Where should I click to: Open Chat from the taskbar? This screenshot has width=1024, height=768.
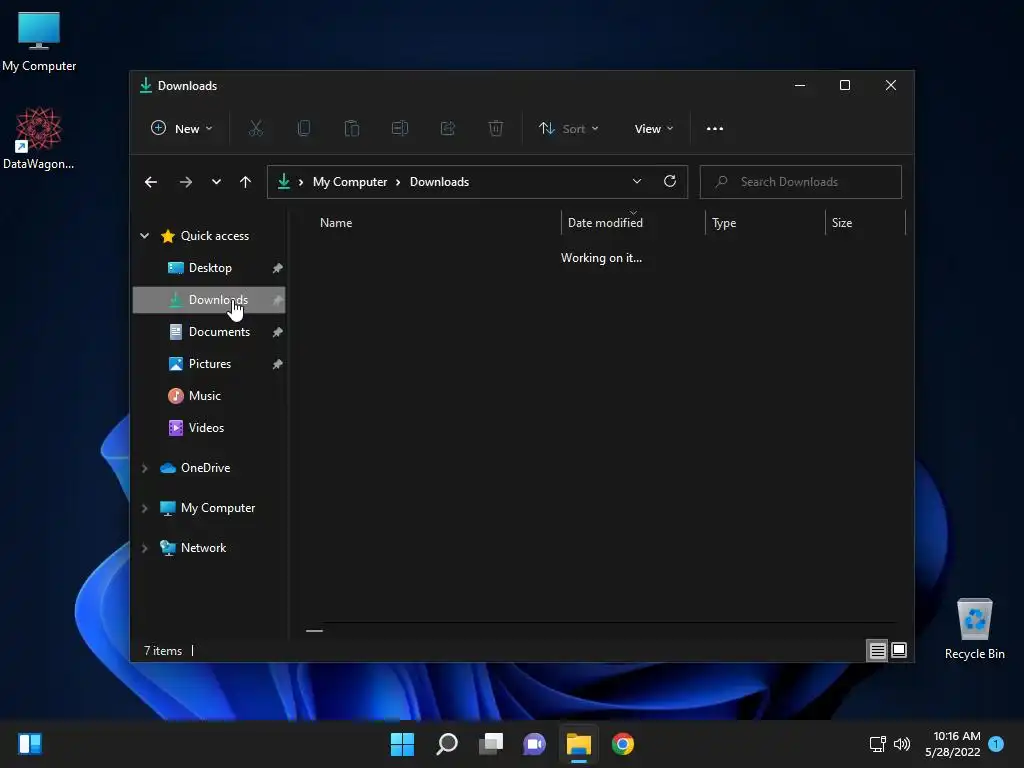coord(534,744)
